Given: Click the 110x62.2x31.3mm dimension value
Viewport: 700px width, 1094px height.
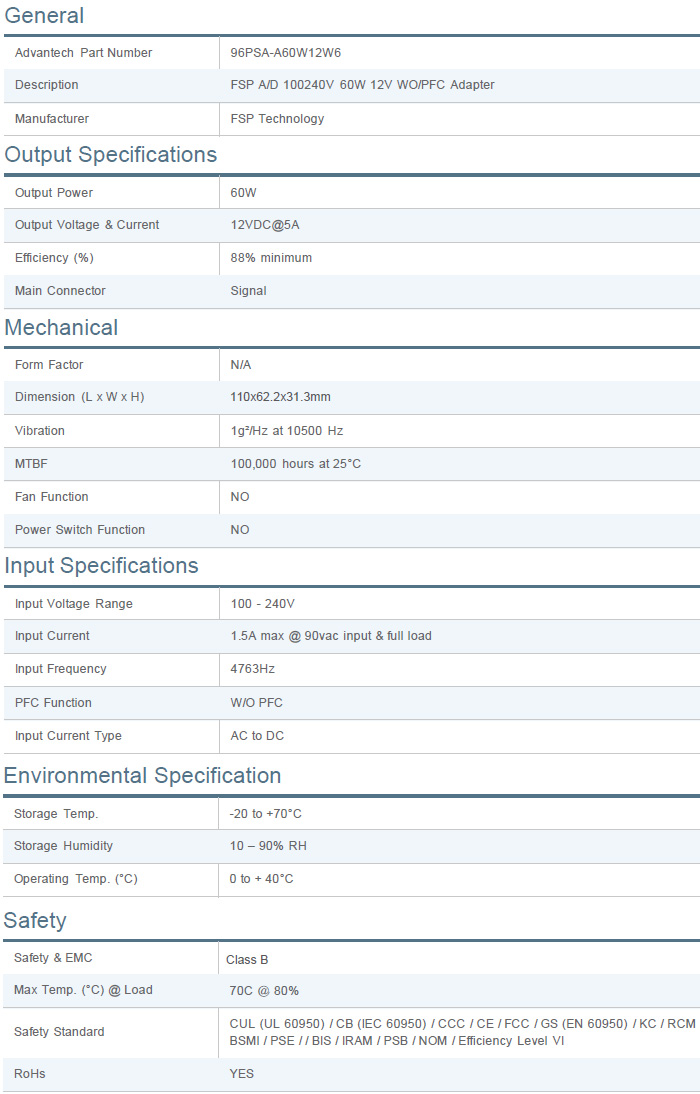Looking at the screenshot, I should click(280, 397).
